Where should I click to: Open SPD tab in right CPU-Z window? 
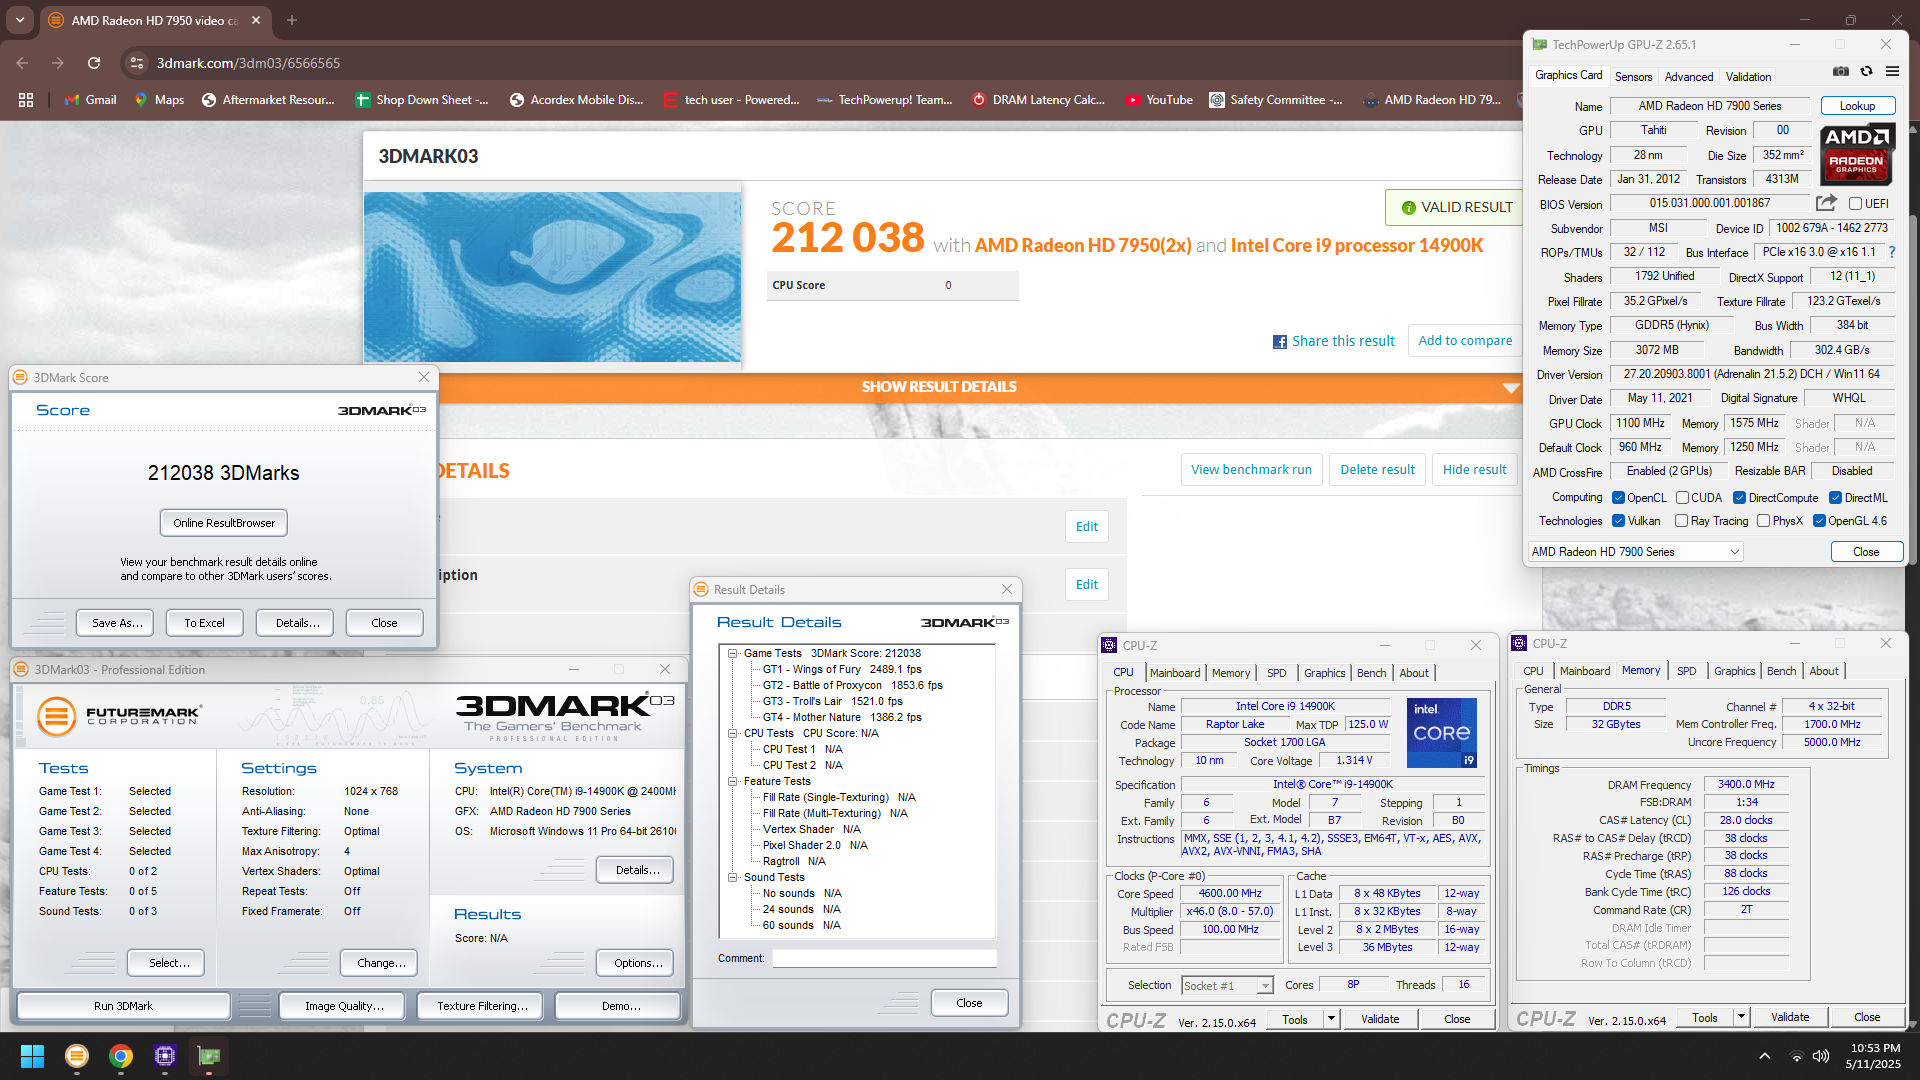(x=1686, y=671)
